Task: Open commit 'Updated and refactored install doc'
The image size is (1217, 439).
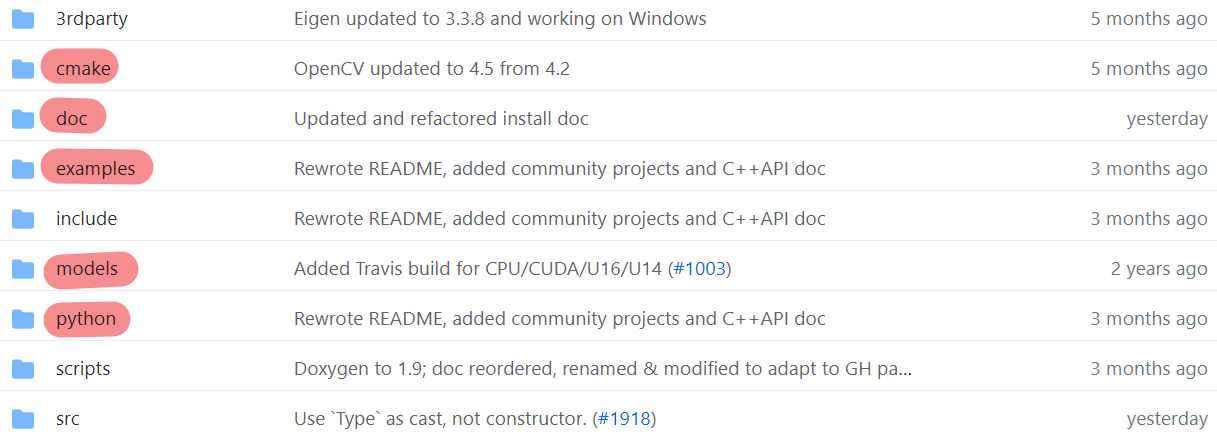Action: click(x=441, y=119)
